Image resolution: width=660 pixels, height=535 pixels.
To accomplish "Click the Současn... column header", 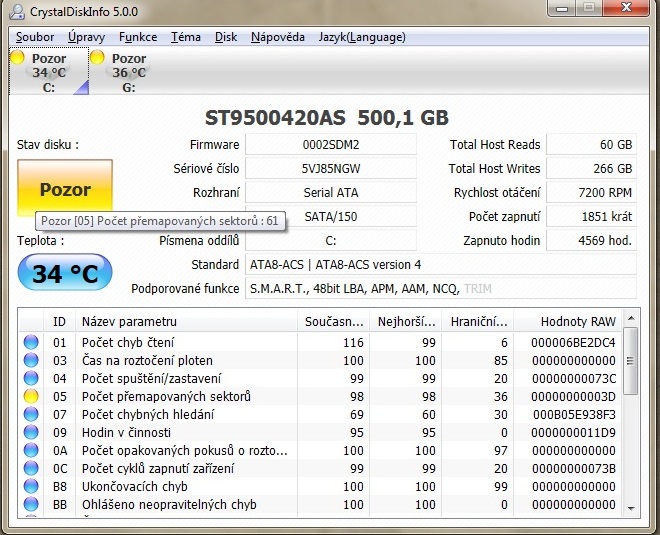I will pyautogui.click(x=333, y=322).
